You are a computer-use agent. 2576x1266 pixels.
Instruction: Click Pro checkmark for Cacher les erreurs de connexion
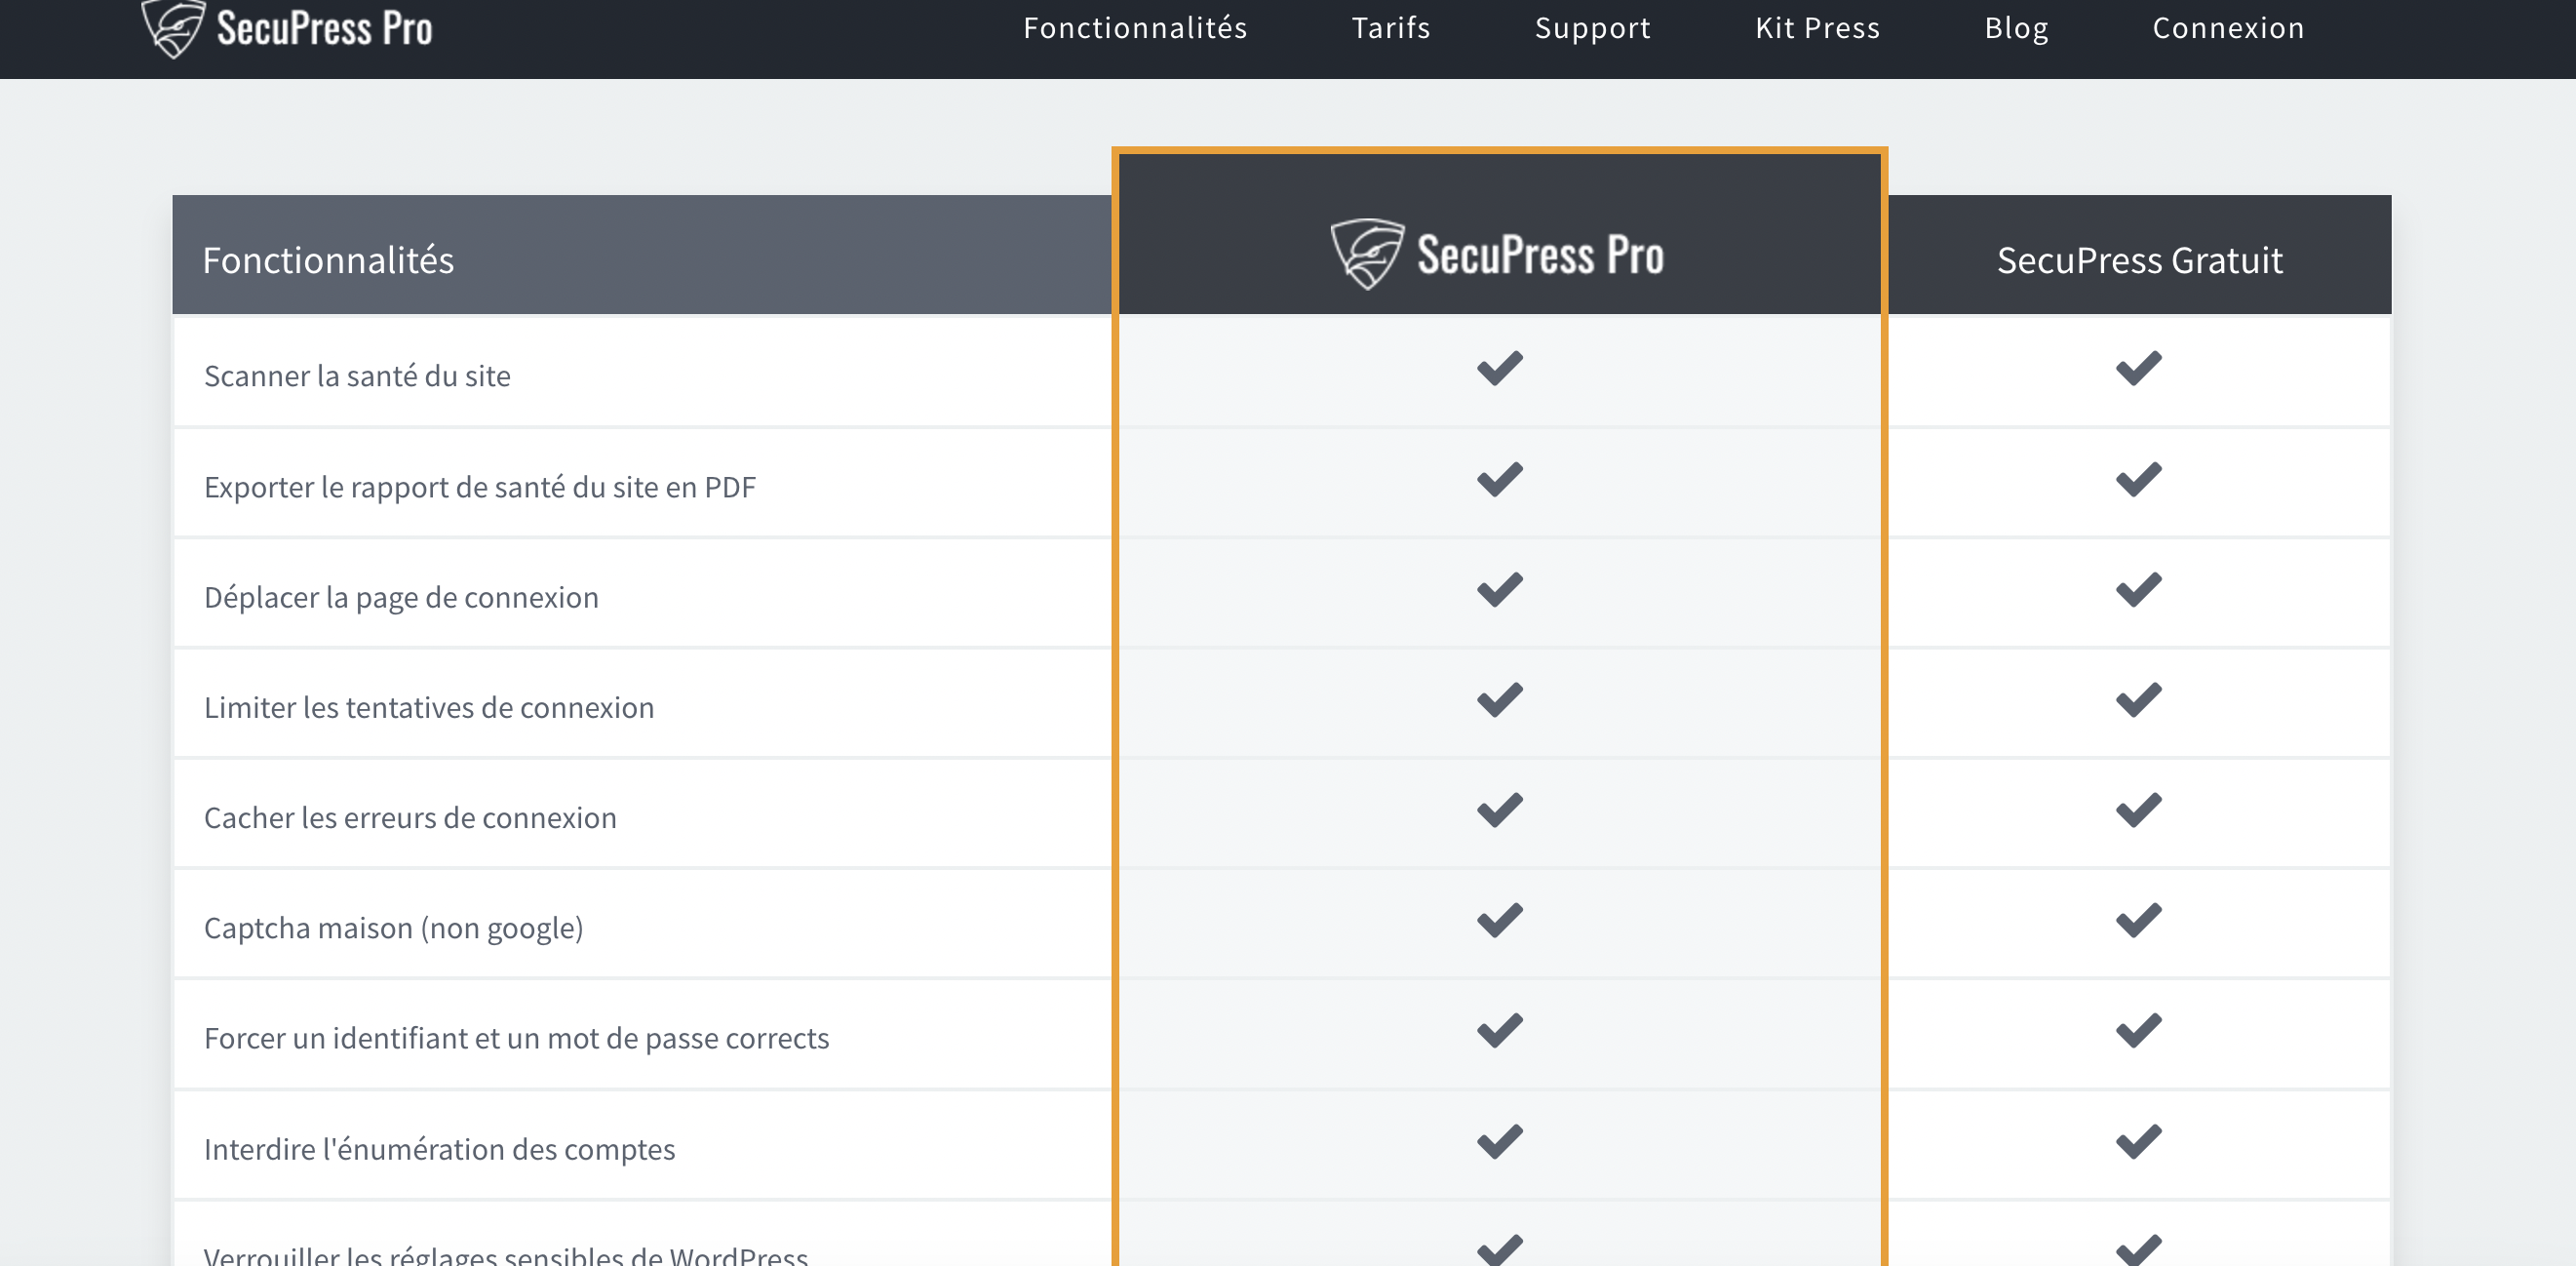[x=1500, y=810]
